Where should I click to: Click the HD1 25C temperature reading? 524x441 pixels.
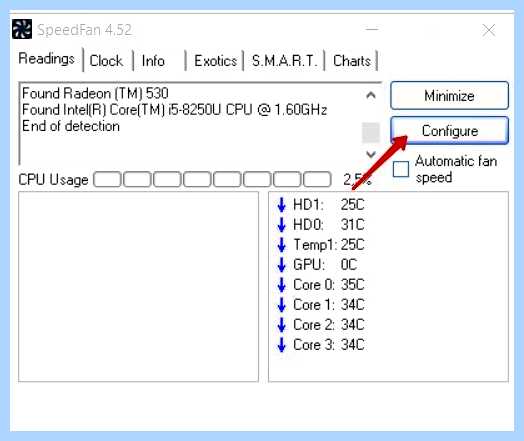[329, 204]
